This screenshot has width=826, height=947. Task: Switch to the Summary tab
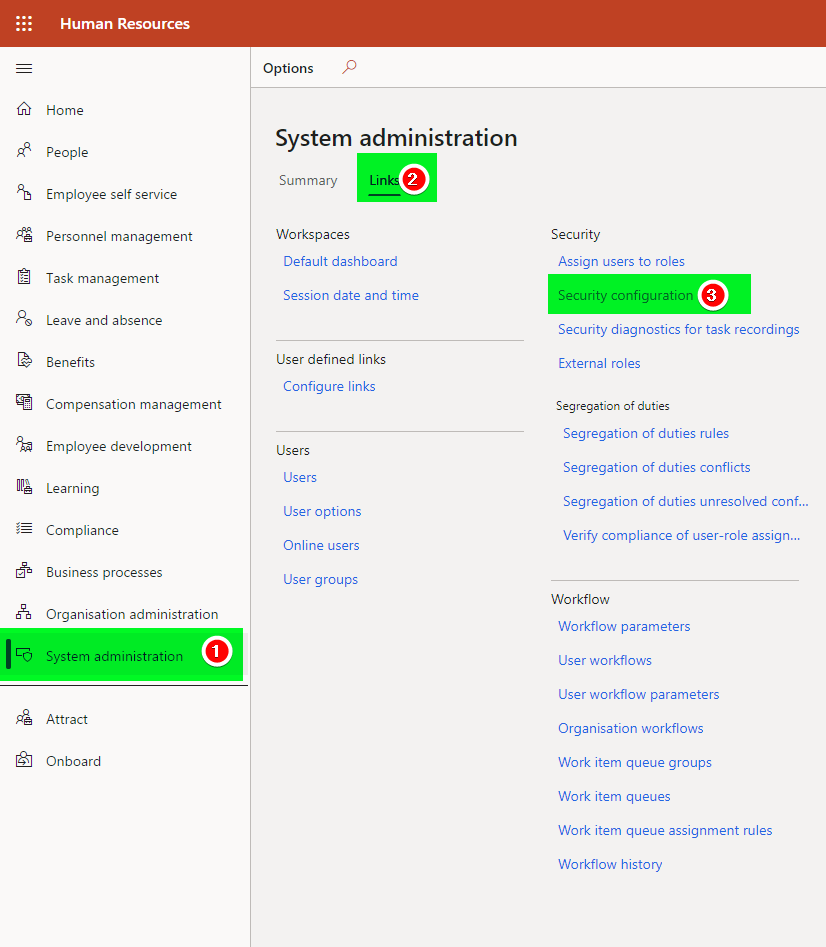(x=308, y=181)
